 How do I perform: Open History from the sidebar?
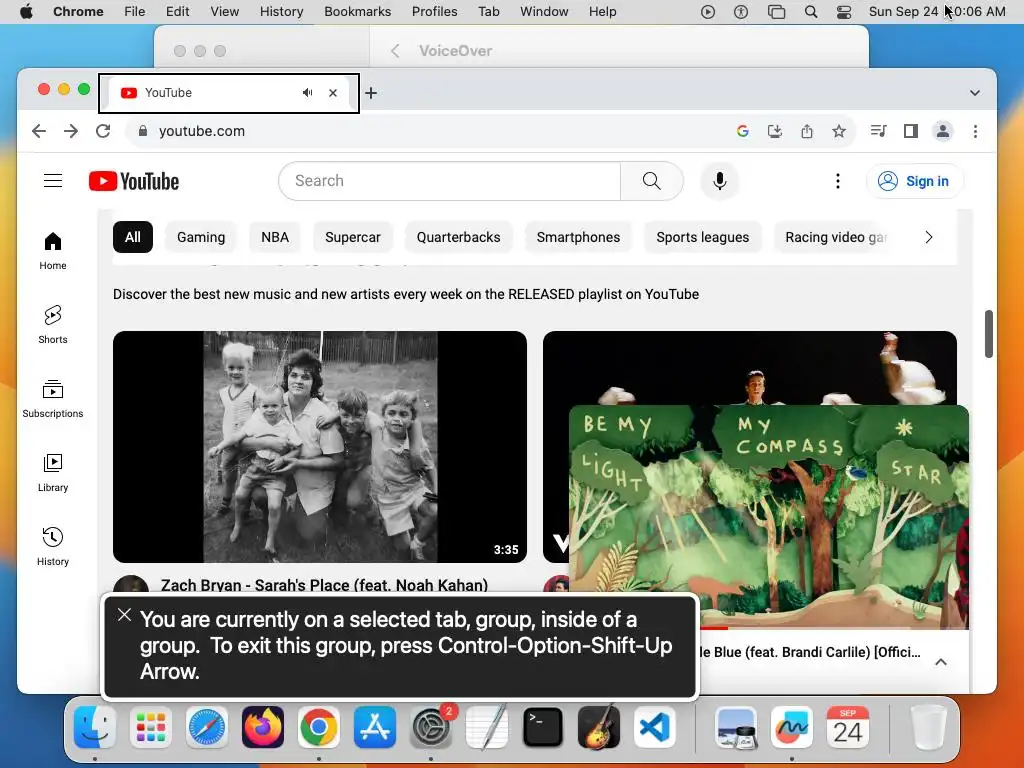click(53, 547)
